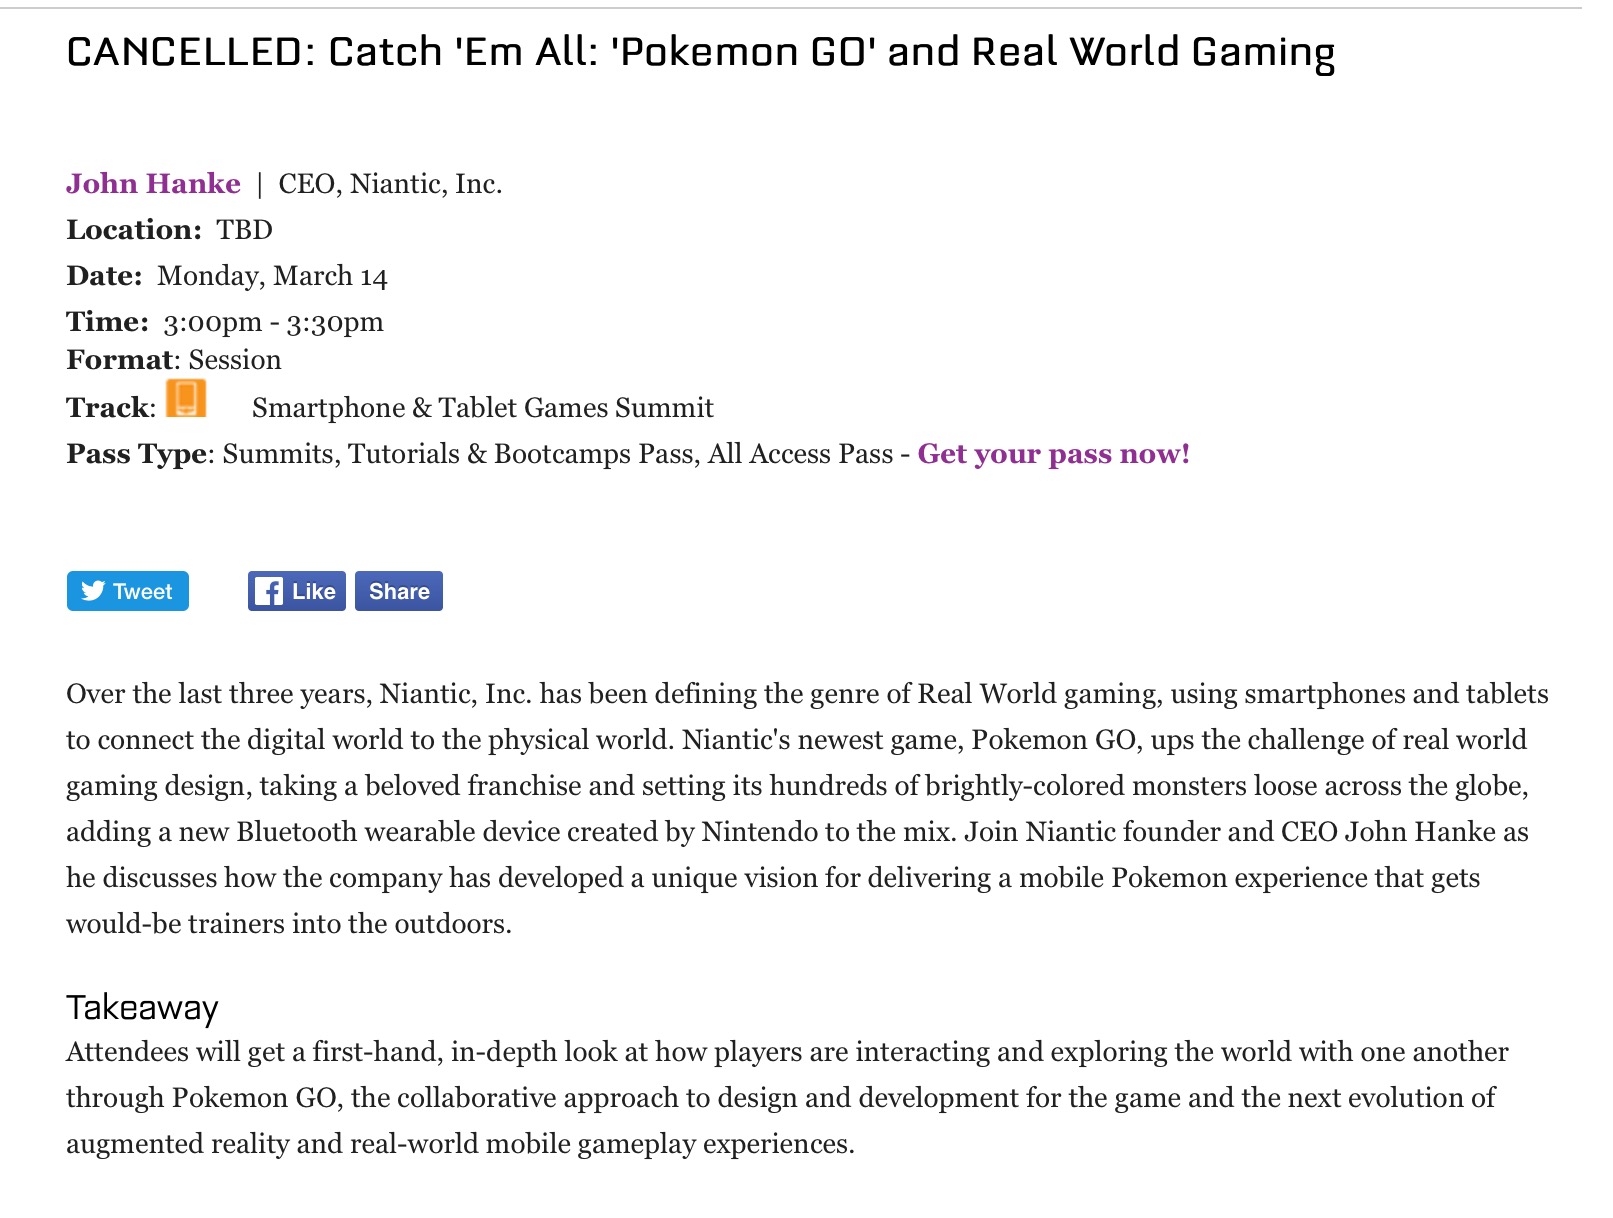This screenshot has width=1613, height=1218.
Task: Click the Twitter bird icon
Action: pyautogui.click(x=93, y=591)
